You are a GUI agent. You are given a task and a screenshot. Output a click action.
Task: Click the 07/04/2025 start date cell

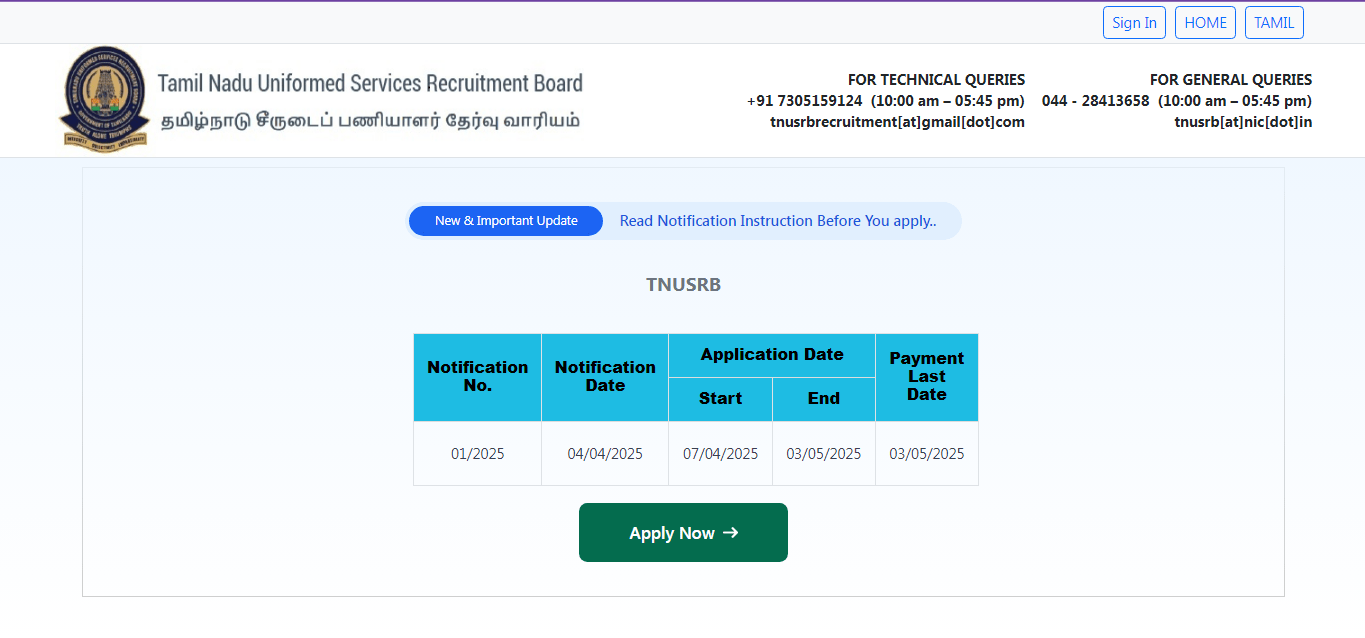pos(720,454)
